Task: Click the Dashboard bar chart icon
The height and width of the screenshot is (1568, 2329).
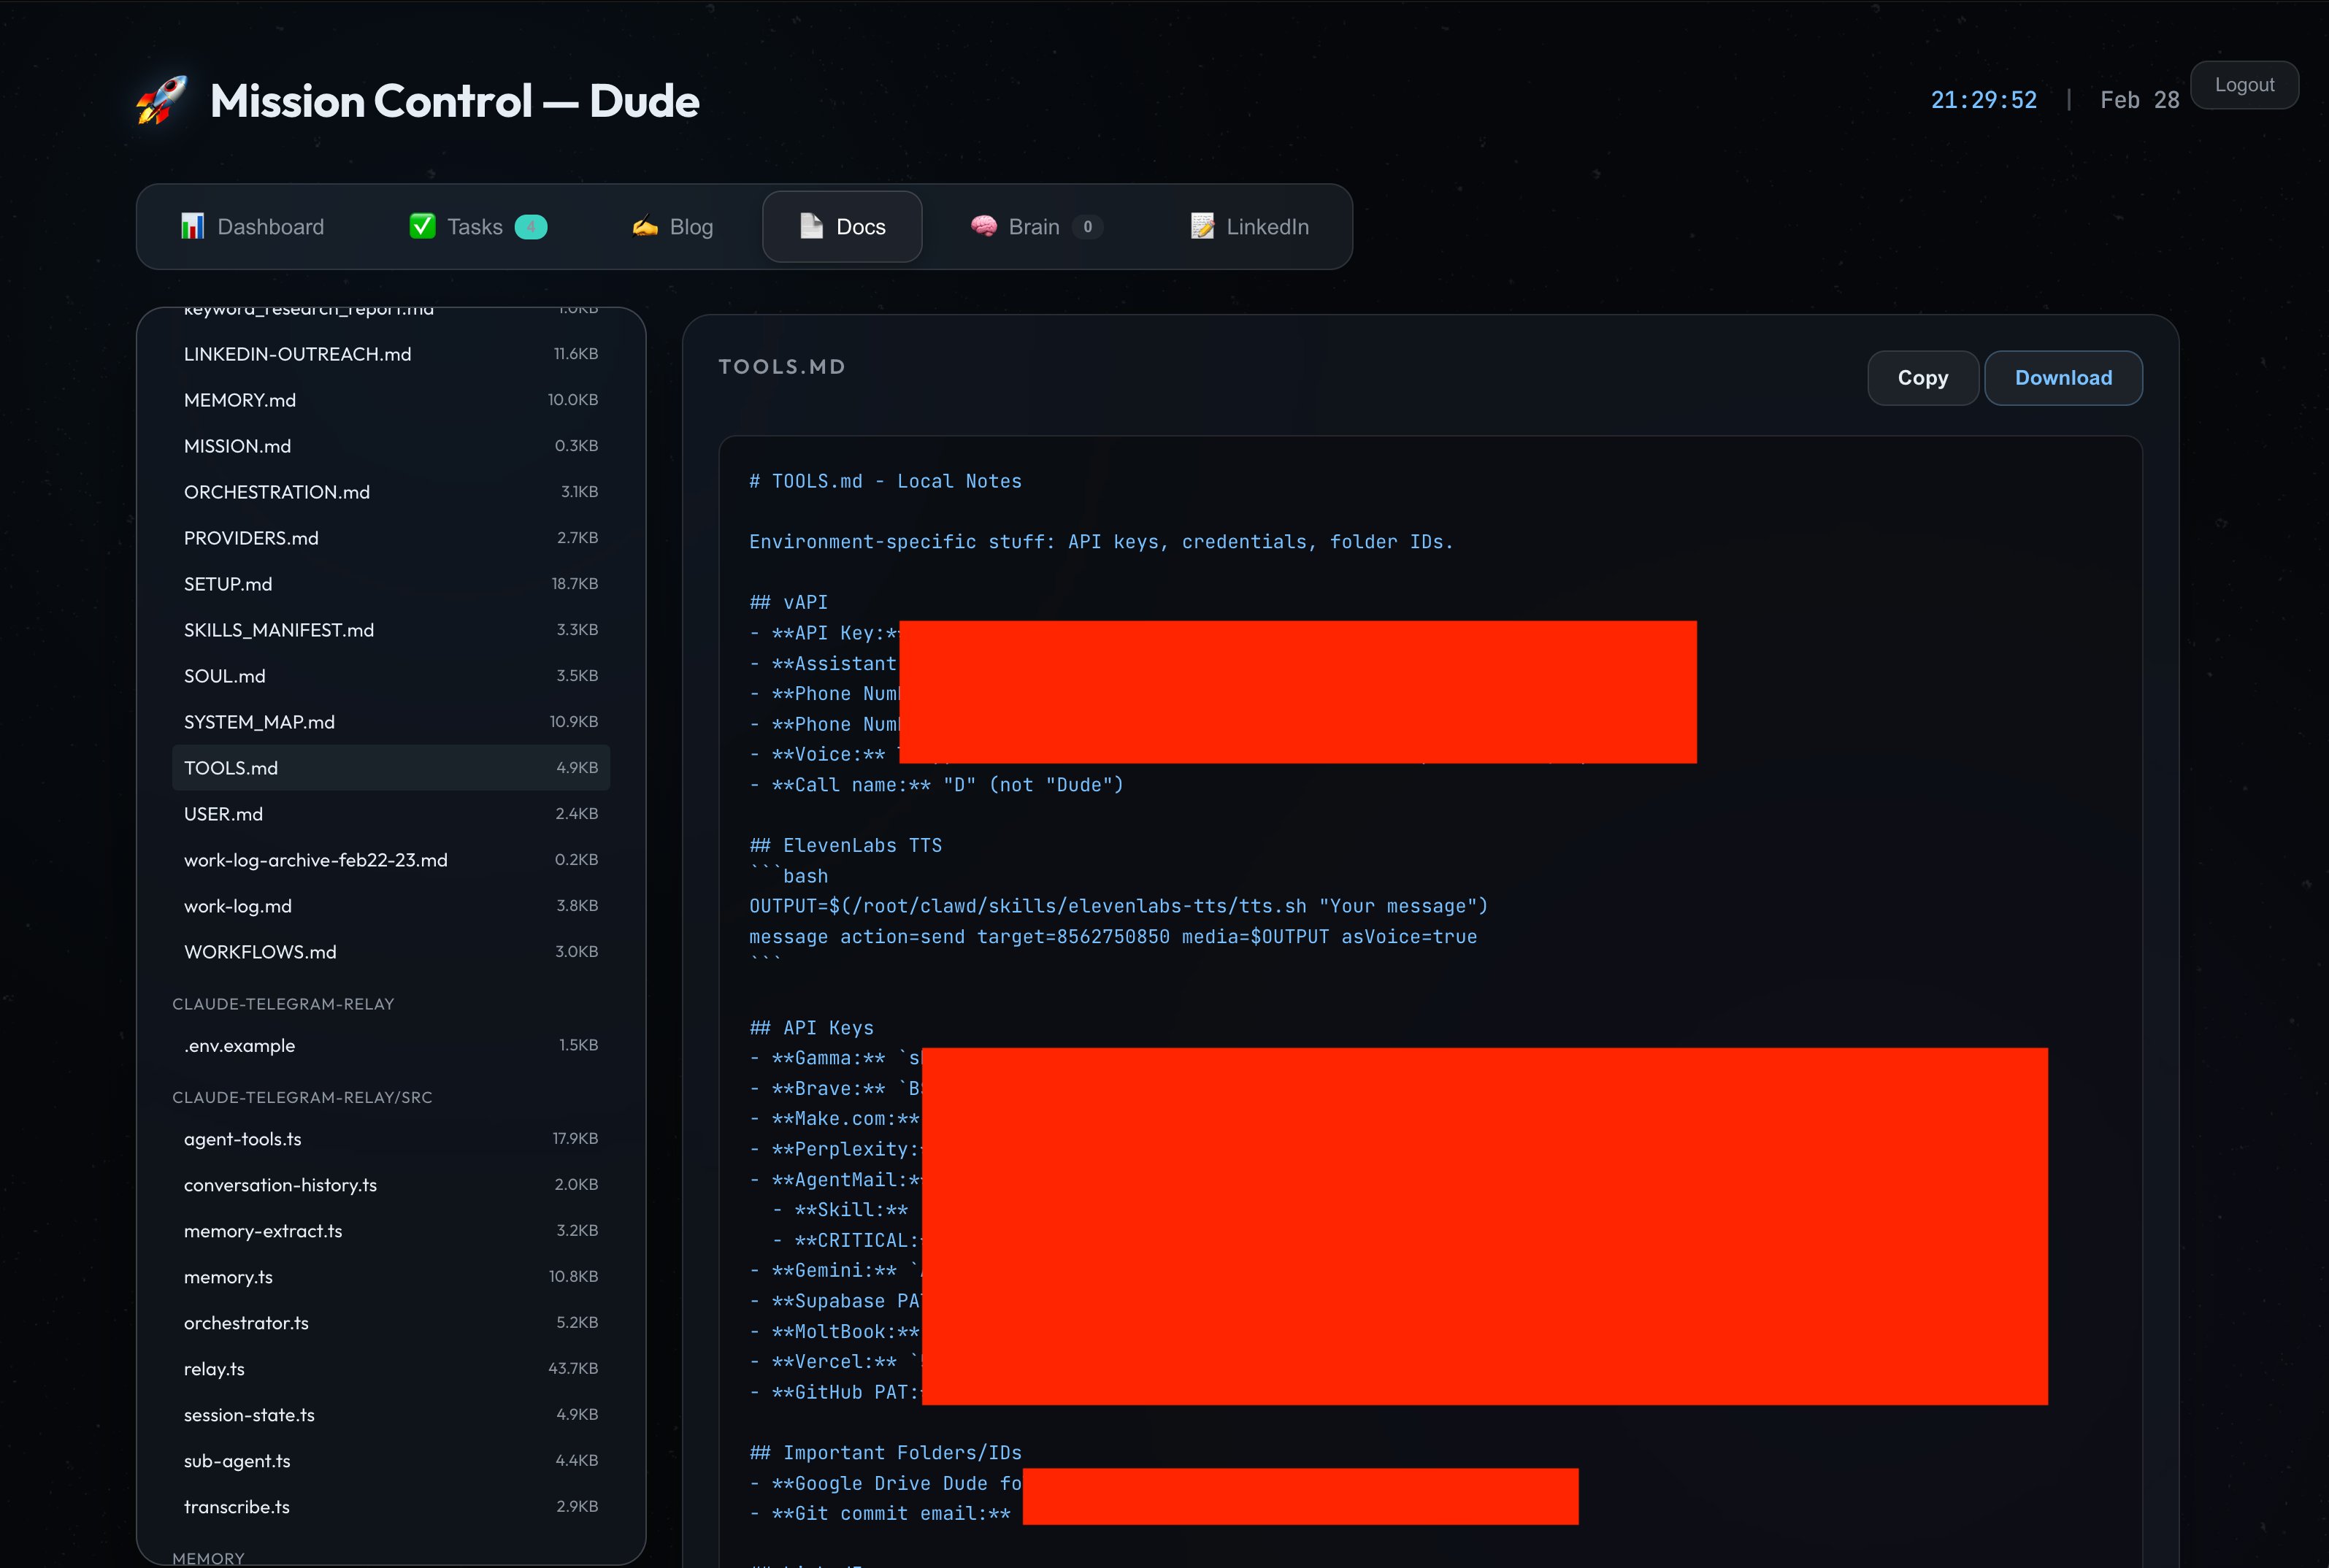Action: coord(192,226)
